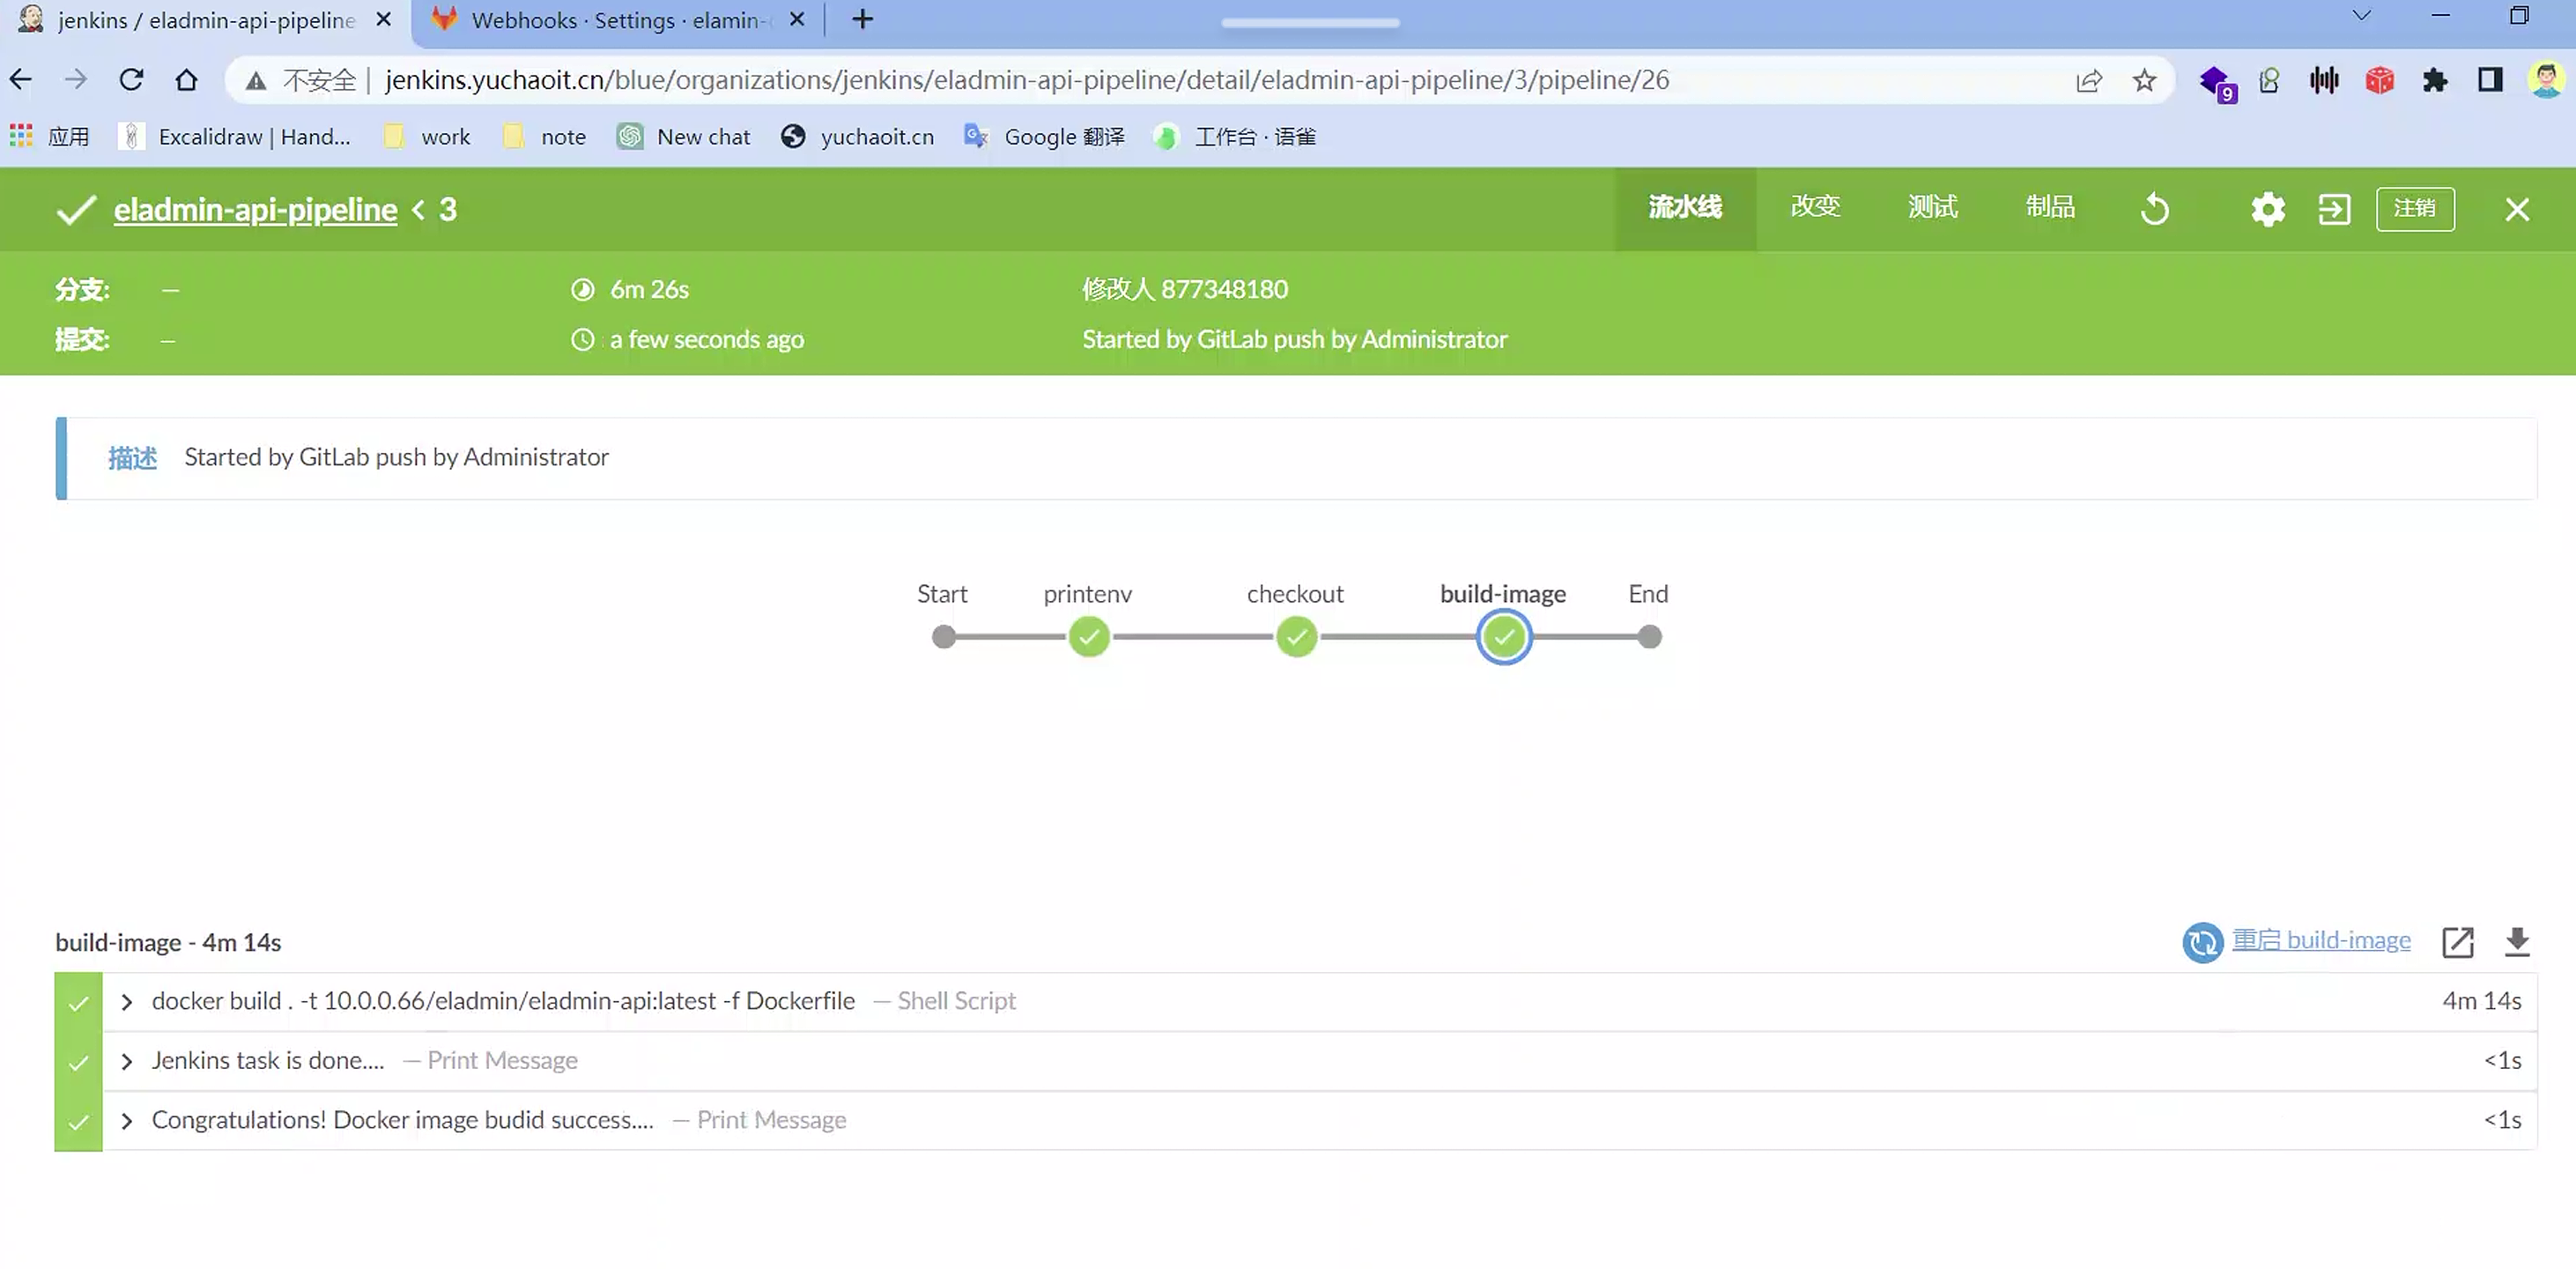Screen dimensions: 2576x1269
Task: Expand the docker build shell step
Action: click(127, 1002)
